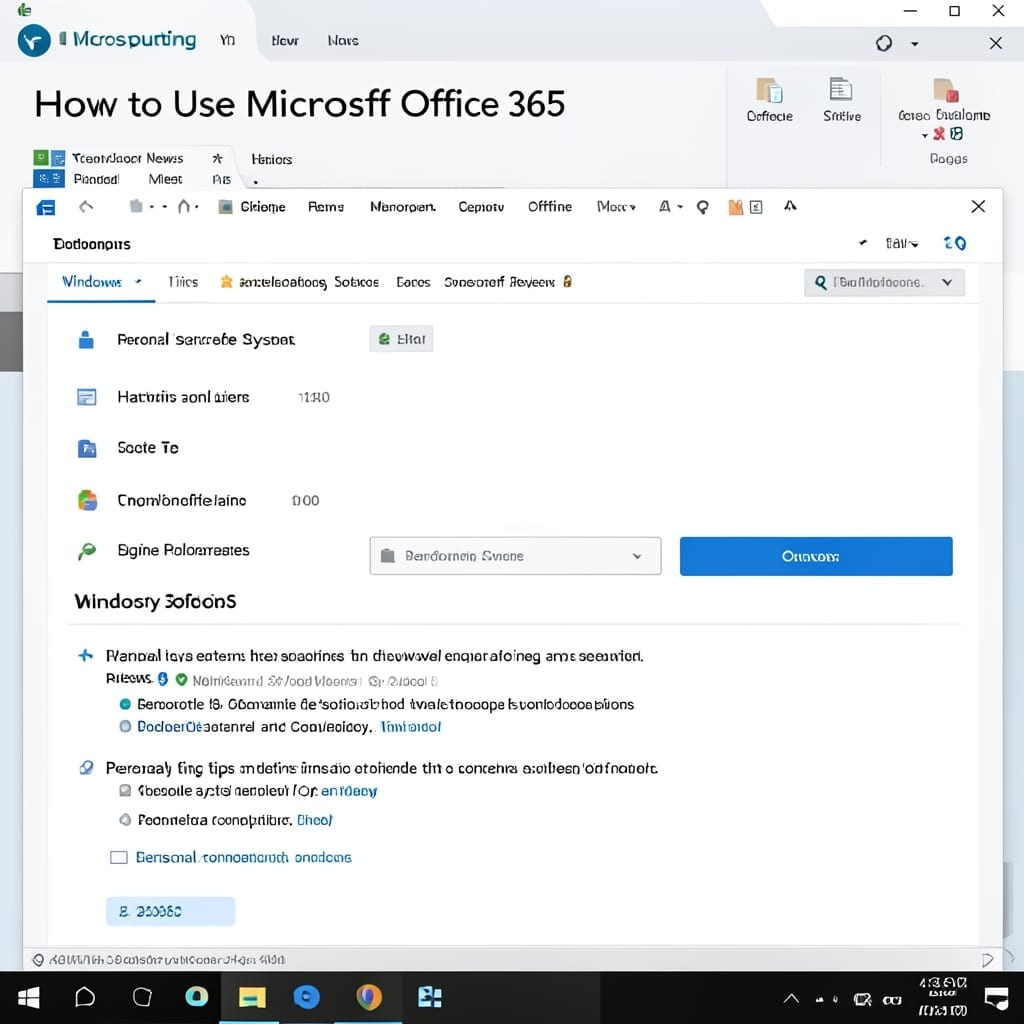Open the Orffocie icon in the ribbon
1024x1024 pixels.
pyautogui.click(x=769, y=91)
